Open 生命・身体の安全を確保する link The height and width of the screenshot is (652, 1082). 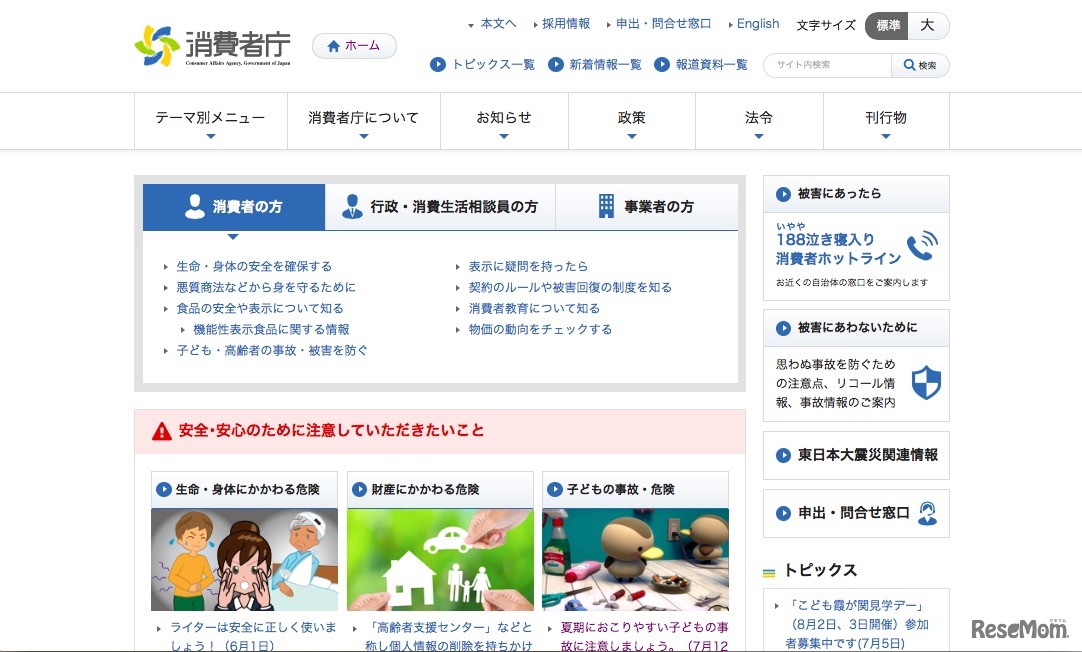pos(254,266)
